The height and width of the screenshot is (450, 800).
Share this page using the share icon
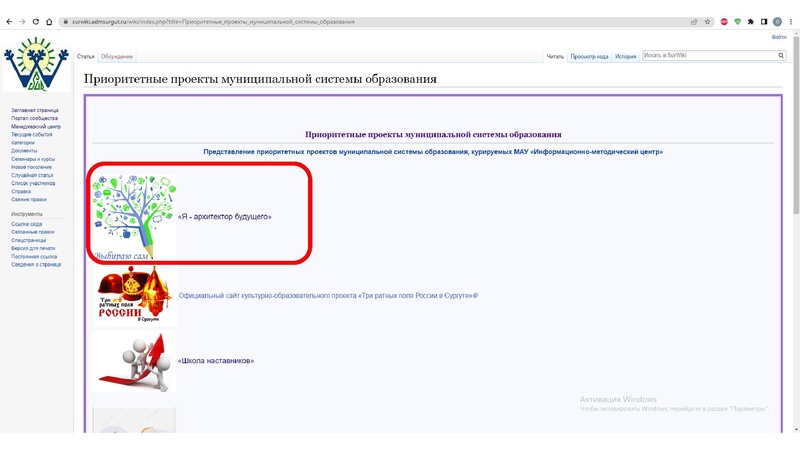pyautogui.click(x=694, y=22)
